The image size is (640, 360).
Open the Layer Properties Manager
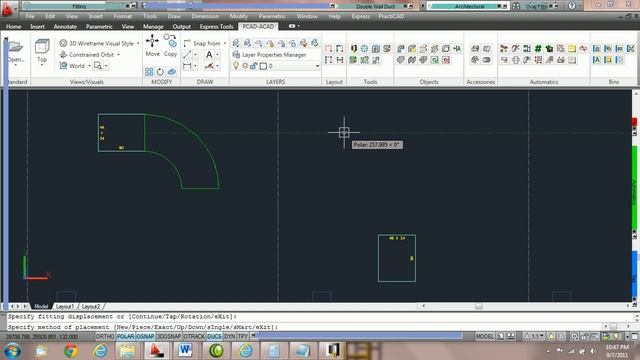pyautogui.click(x=269, y=55)
